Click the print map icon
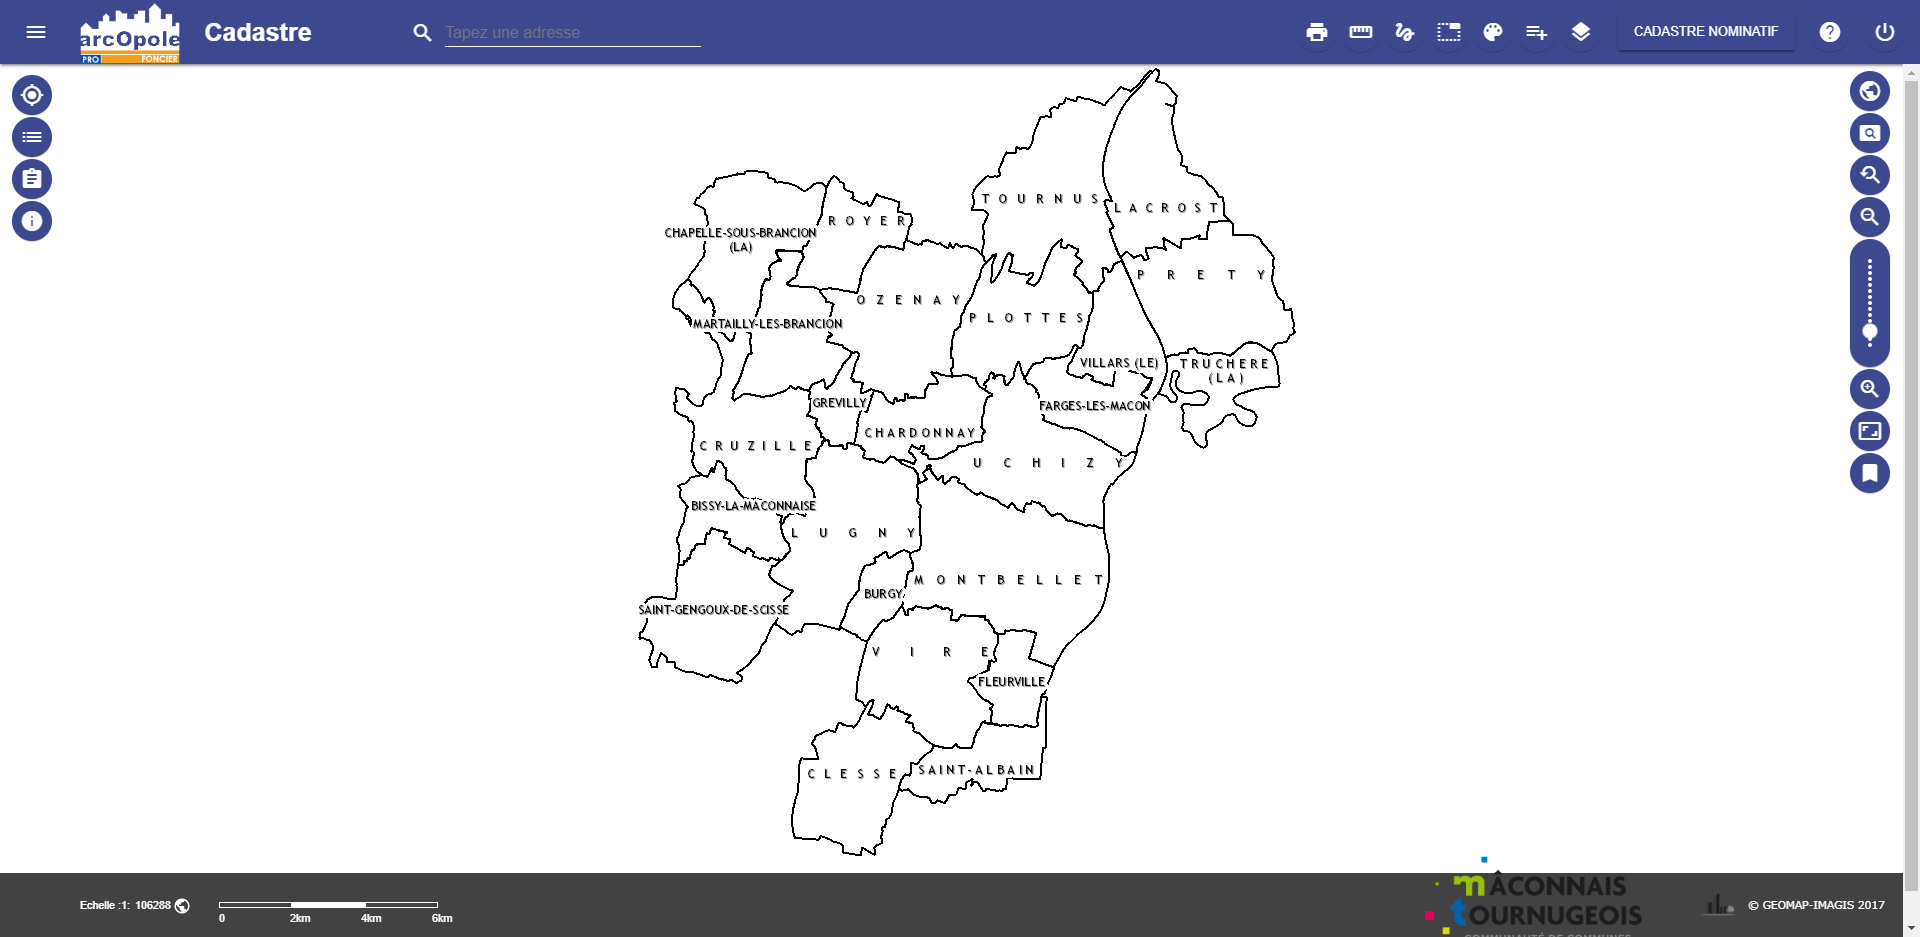Image resolution: width=1920 pixels, height=937 pixels. pyautogui.click(x=1316, y=32)
